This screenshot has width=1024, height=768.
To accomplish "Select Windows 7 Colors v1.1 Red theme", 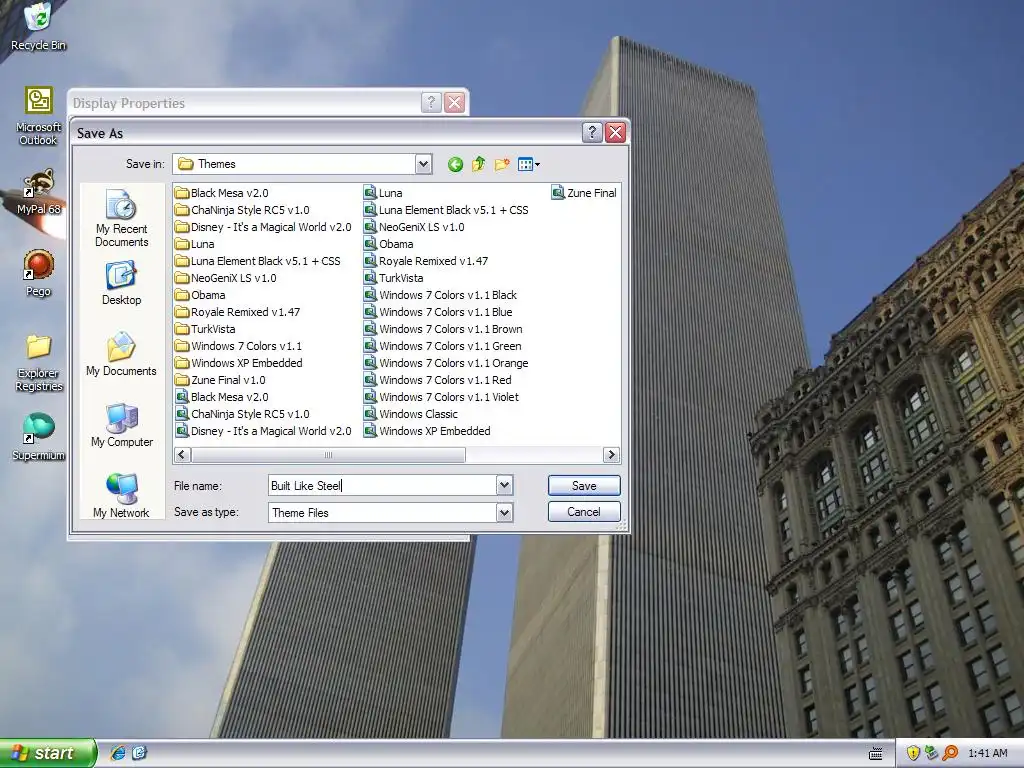I will point(438,379).
